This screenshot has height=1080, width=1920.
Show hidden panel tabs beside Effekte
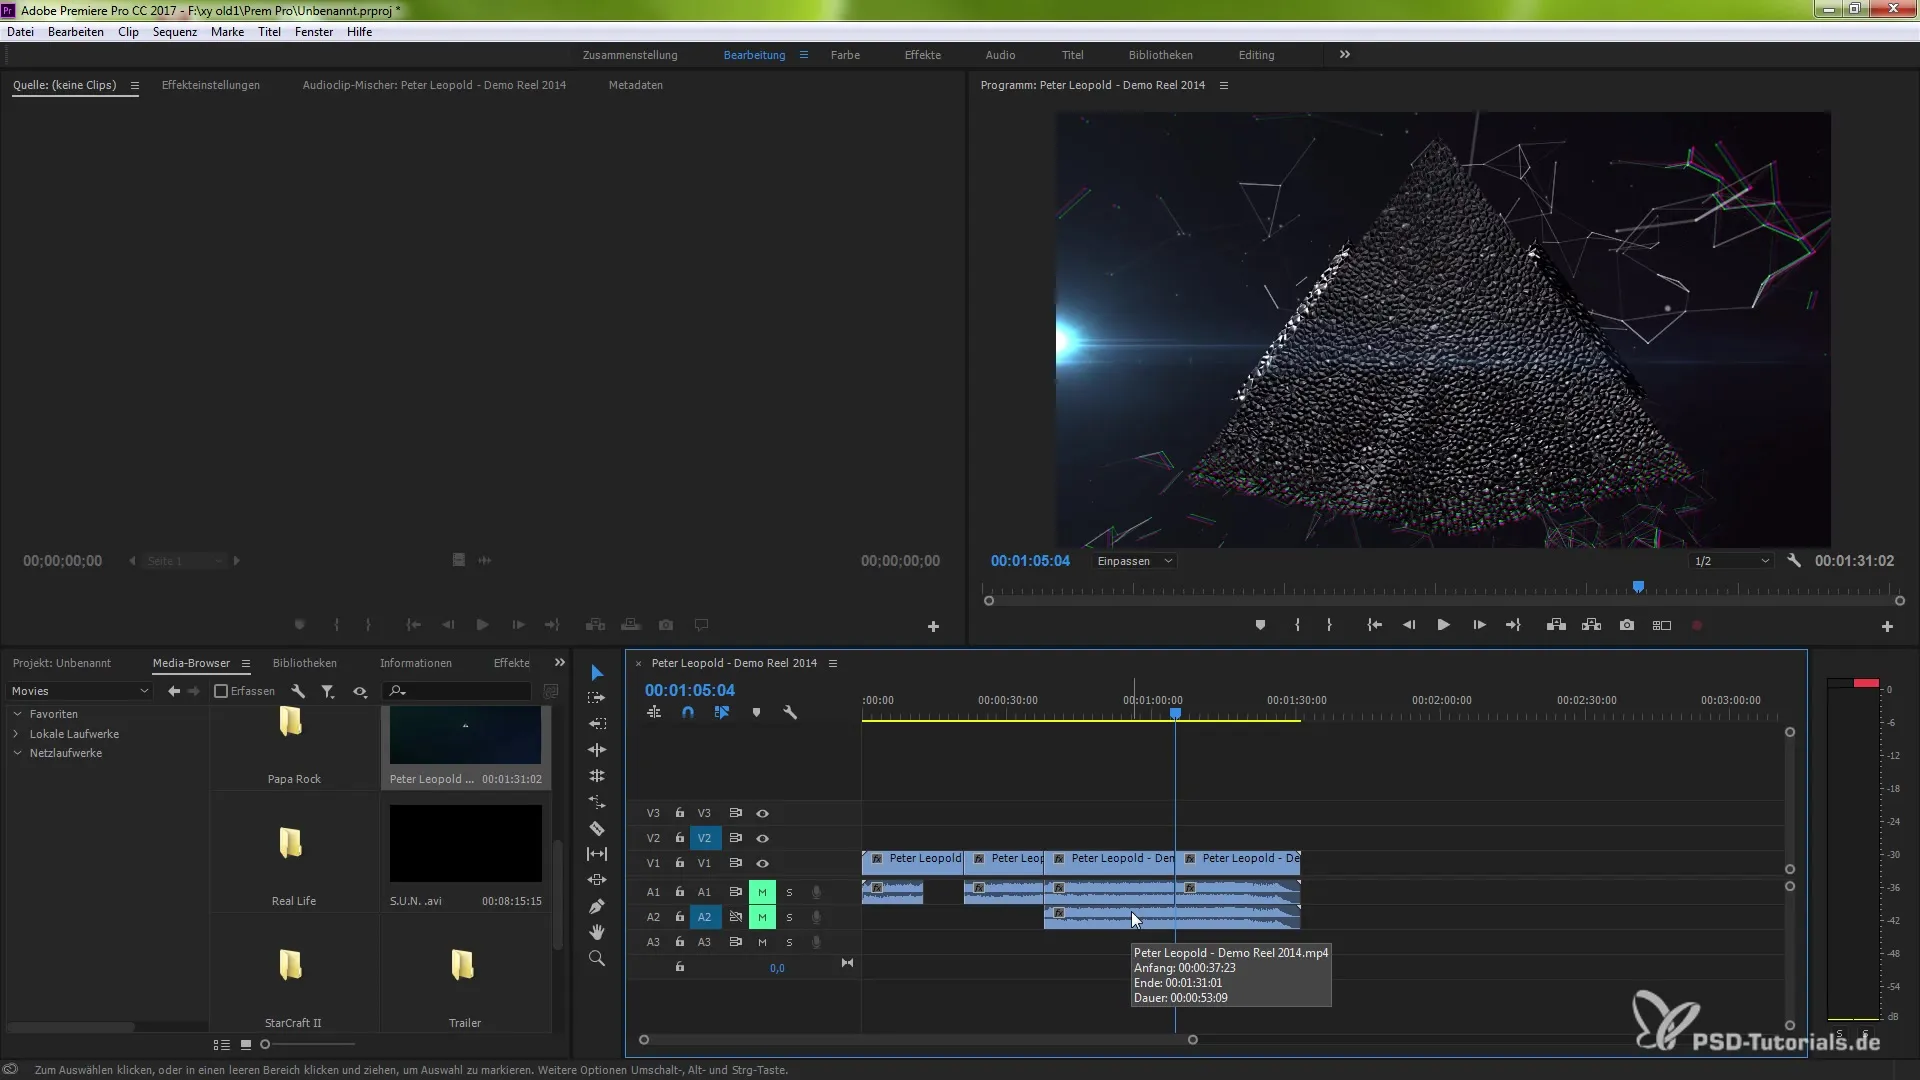point(560,663)
